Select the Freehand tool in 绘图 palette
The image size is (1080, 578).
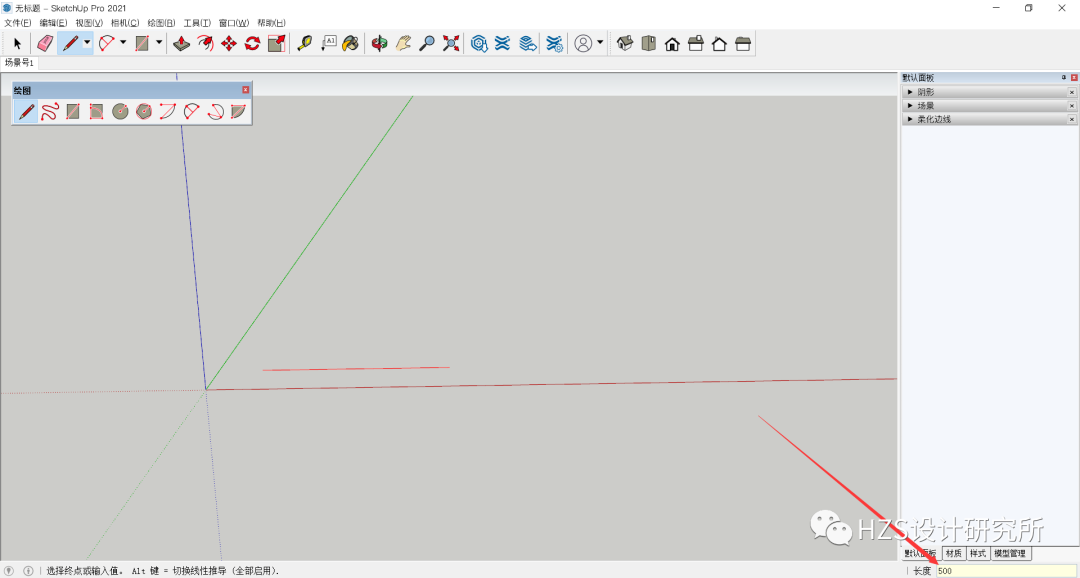tap(48, 111)
